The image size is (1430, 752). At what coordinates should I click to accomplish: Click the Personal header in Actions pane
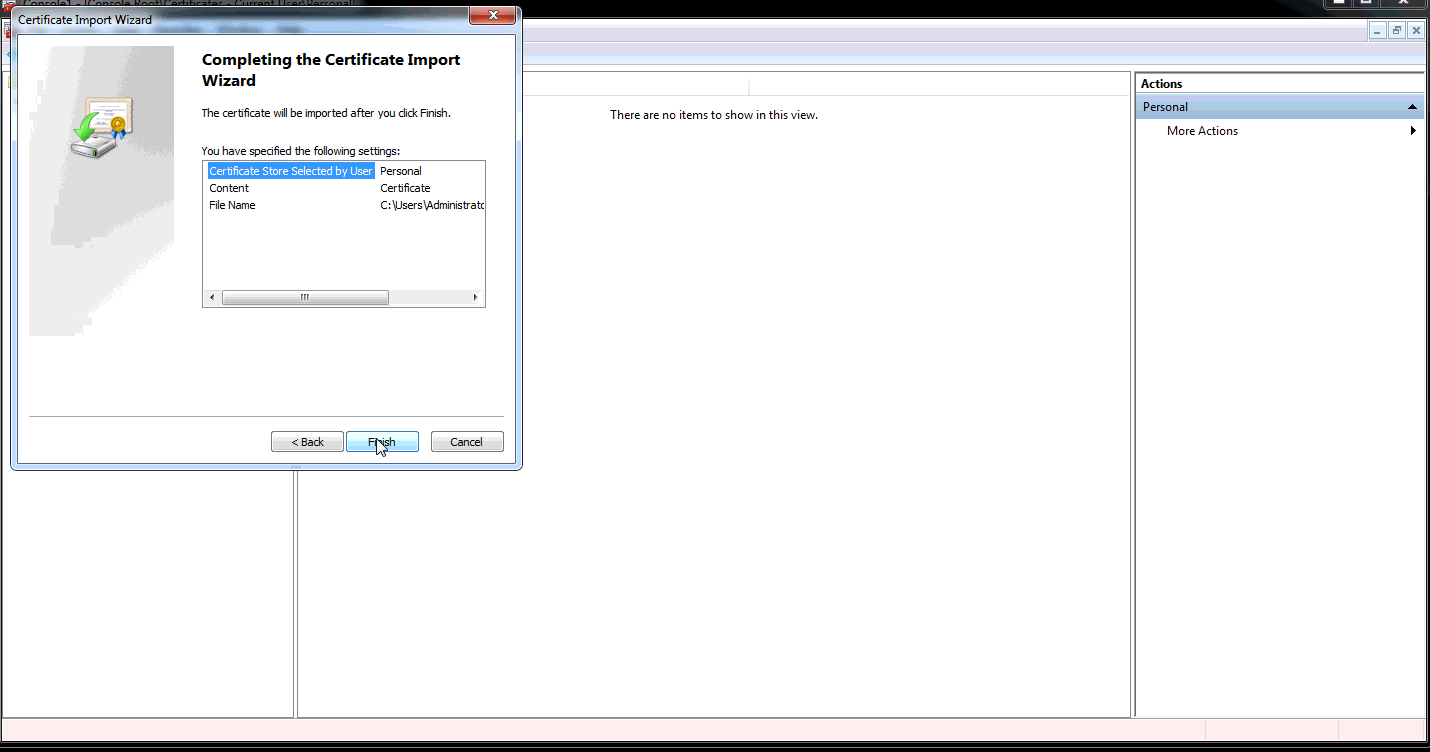[x=1166, y=107]
